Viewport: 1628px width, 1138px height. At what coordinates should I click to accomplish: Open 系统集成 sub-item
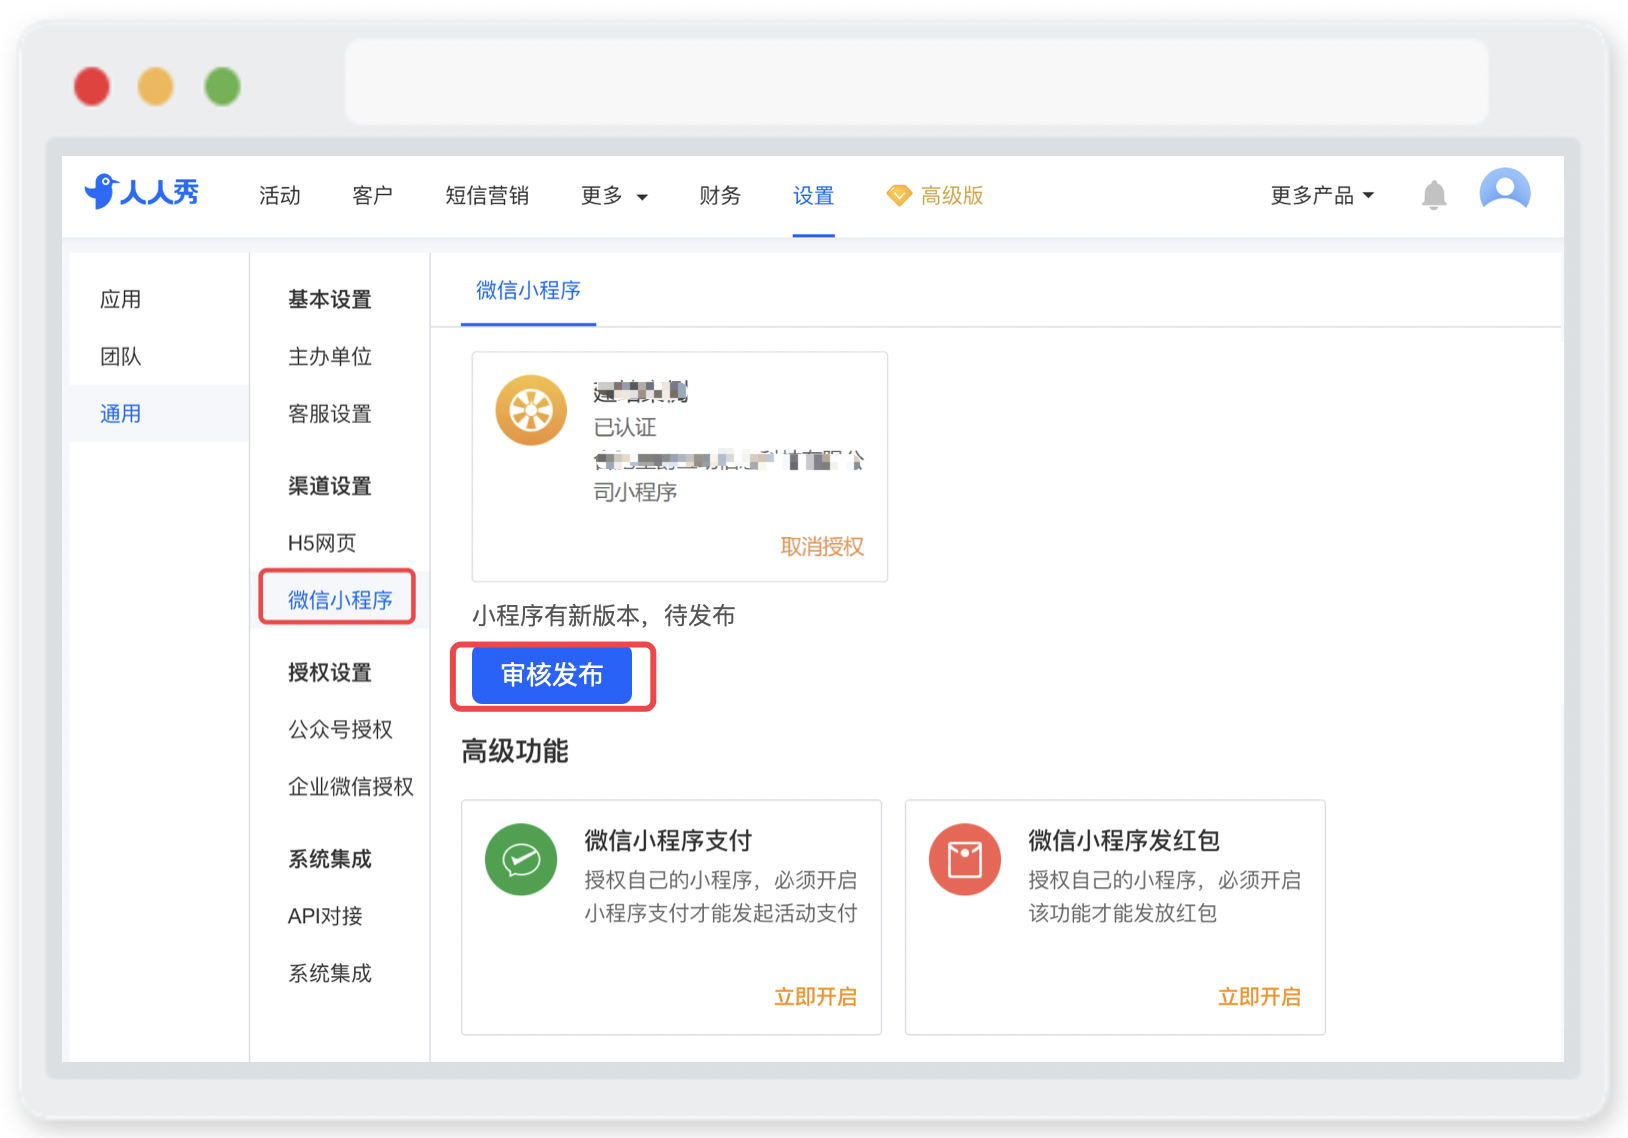330,973
